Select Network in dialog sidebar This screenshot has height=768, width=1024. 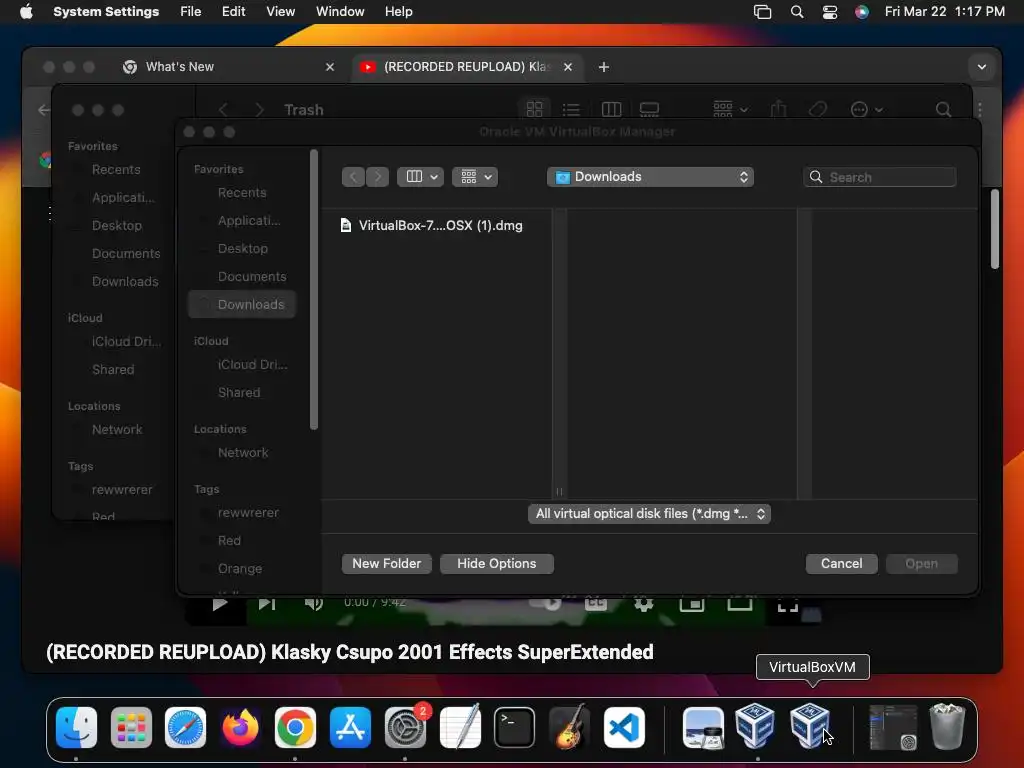(242, 453)
